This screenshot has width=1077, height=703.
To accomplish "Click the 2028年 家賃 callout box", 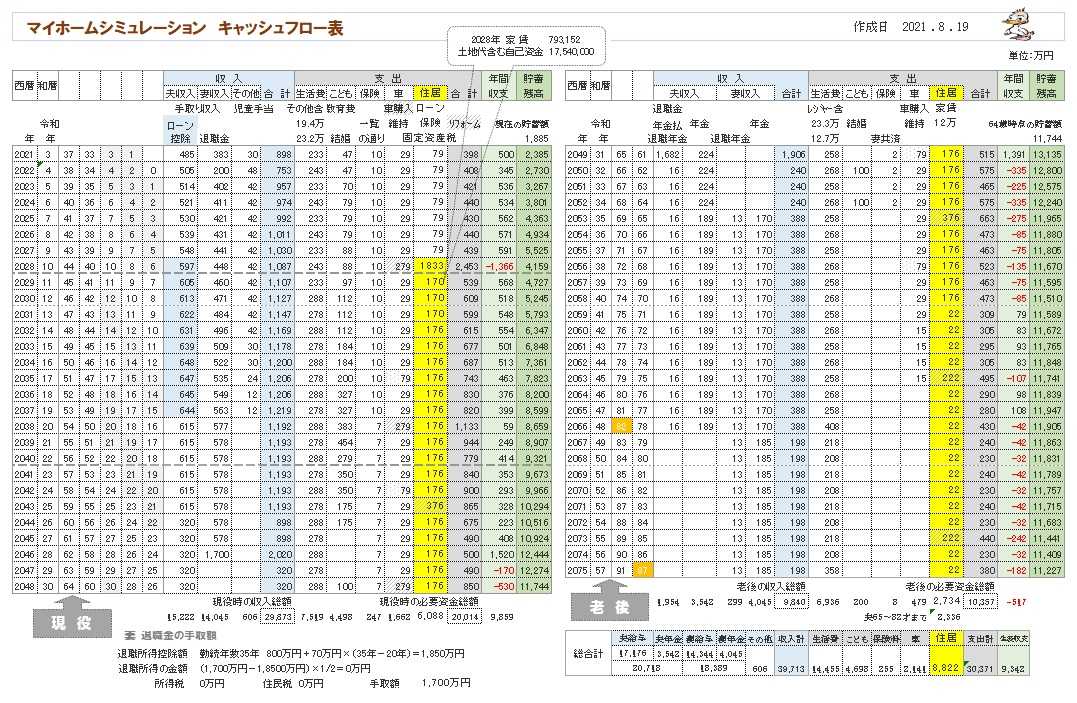I will (525, 45).
